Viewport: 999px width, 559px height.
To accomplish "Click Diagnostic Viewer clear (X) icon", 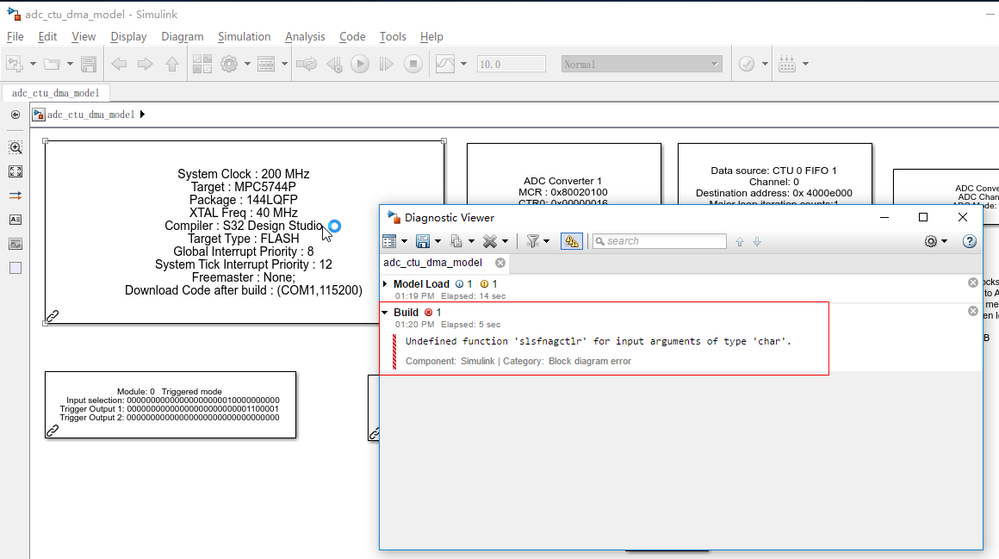I will (x=489, y=241).
